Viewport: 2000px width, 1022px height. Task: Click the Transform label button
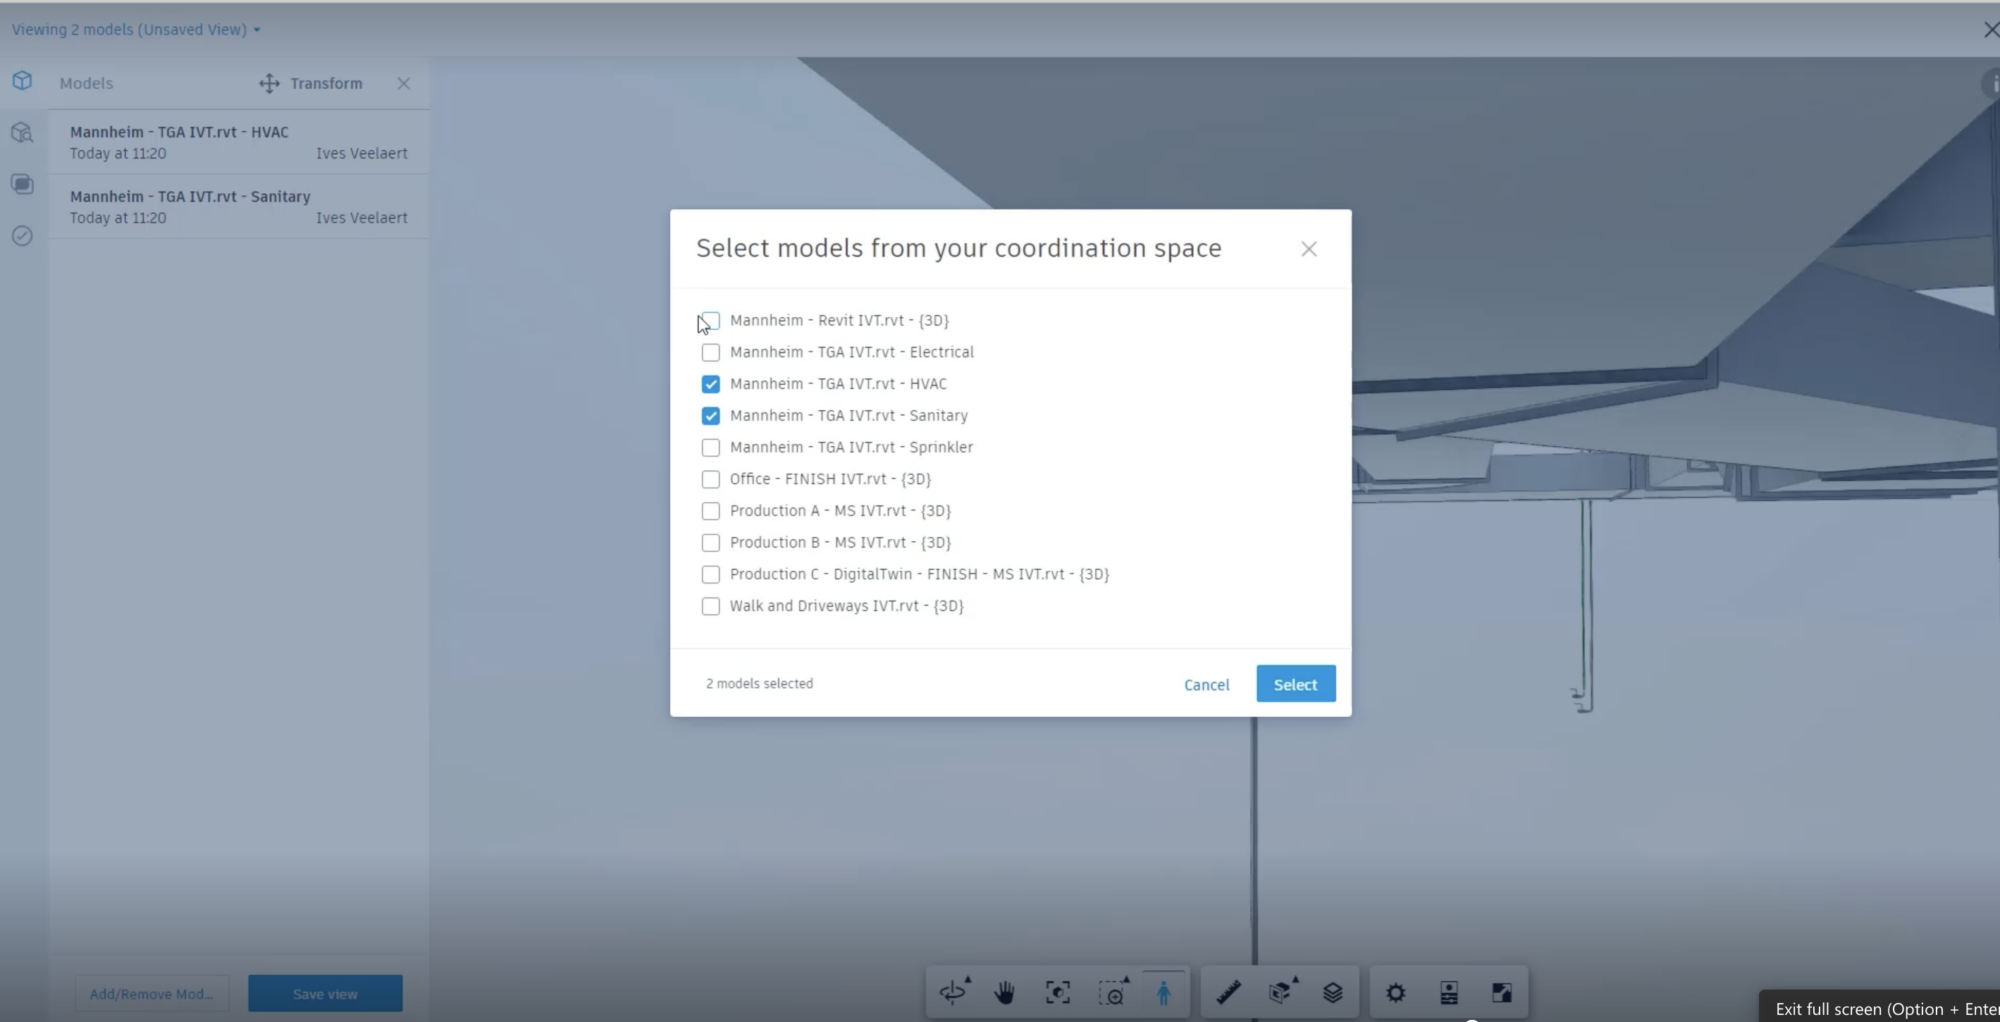[x=326, y=83]
